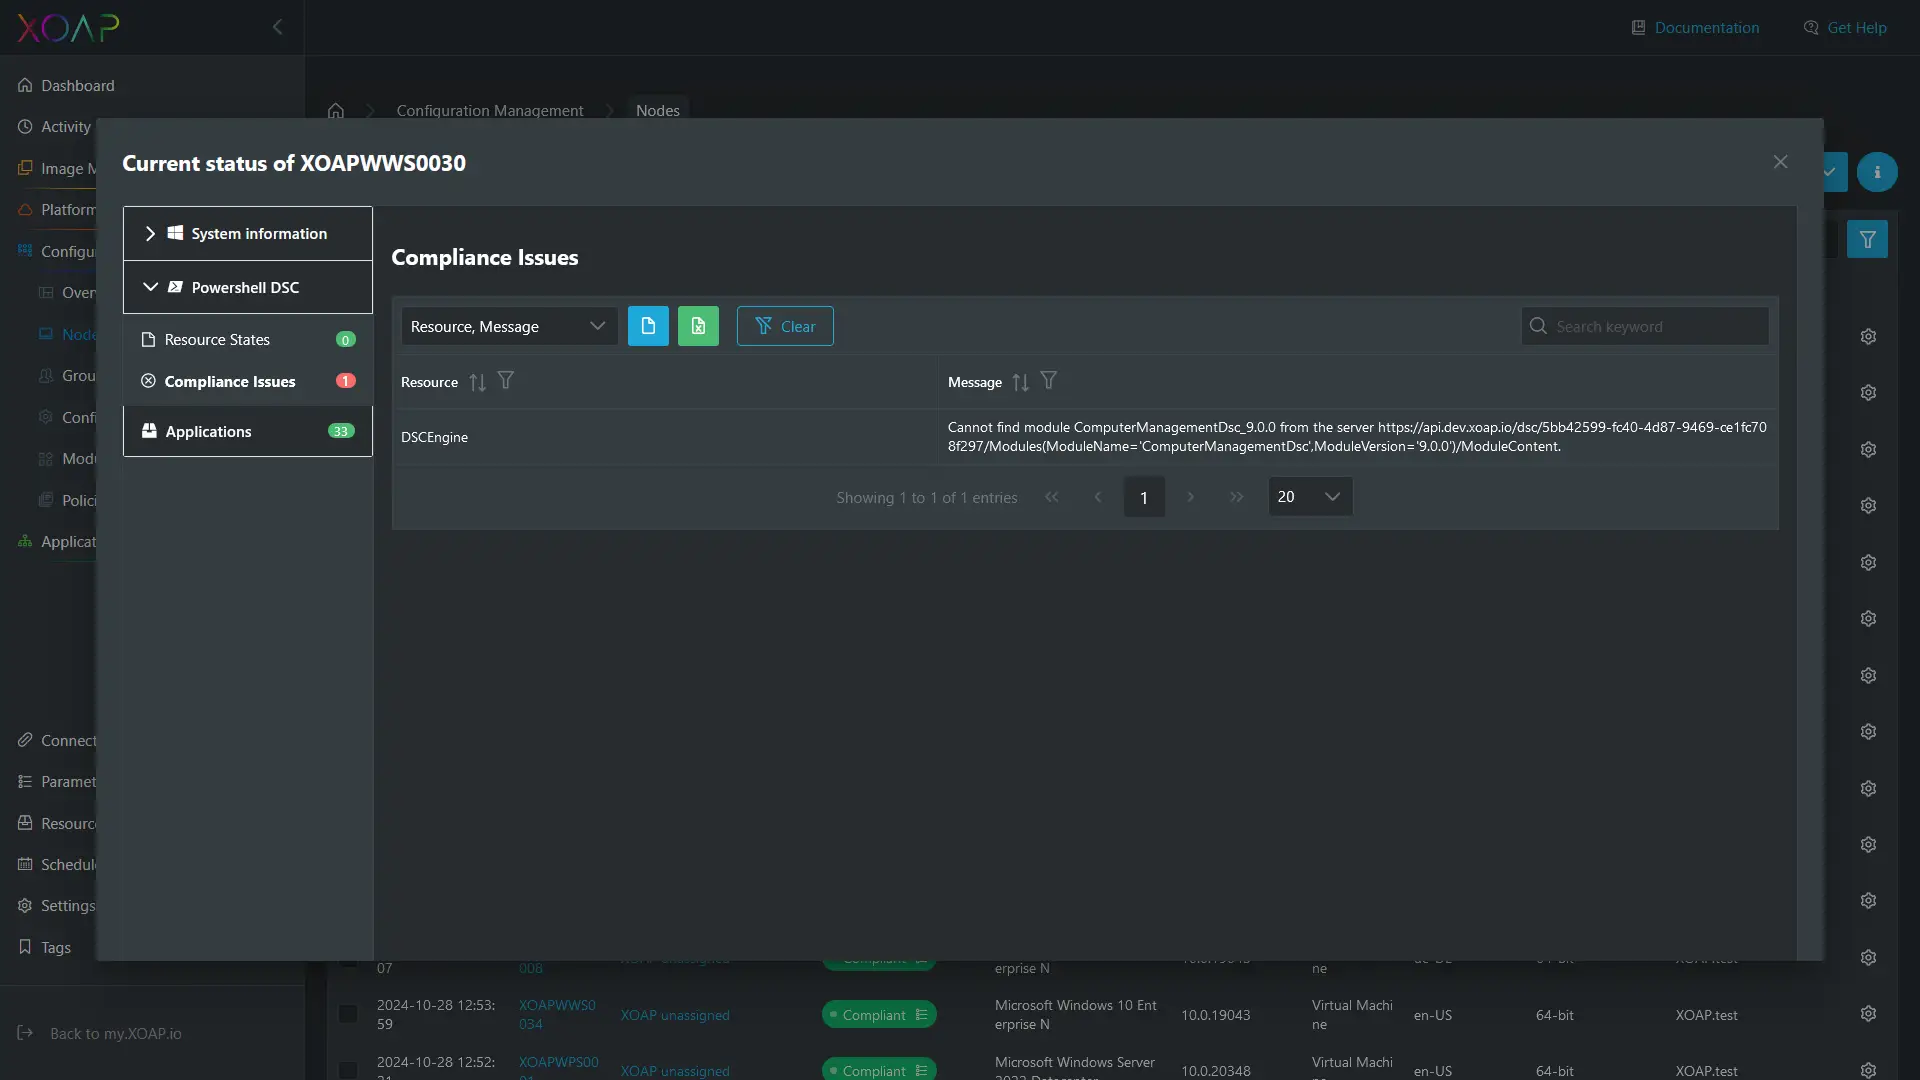Image resolution: width=1920 pixels, height=1080 pixels.
Task: Sort by Resource column
Action: click(477, 382)
